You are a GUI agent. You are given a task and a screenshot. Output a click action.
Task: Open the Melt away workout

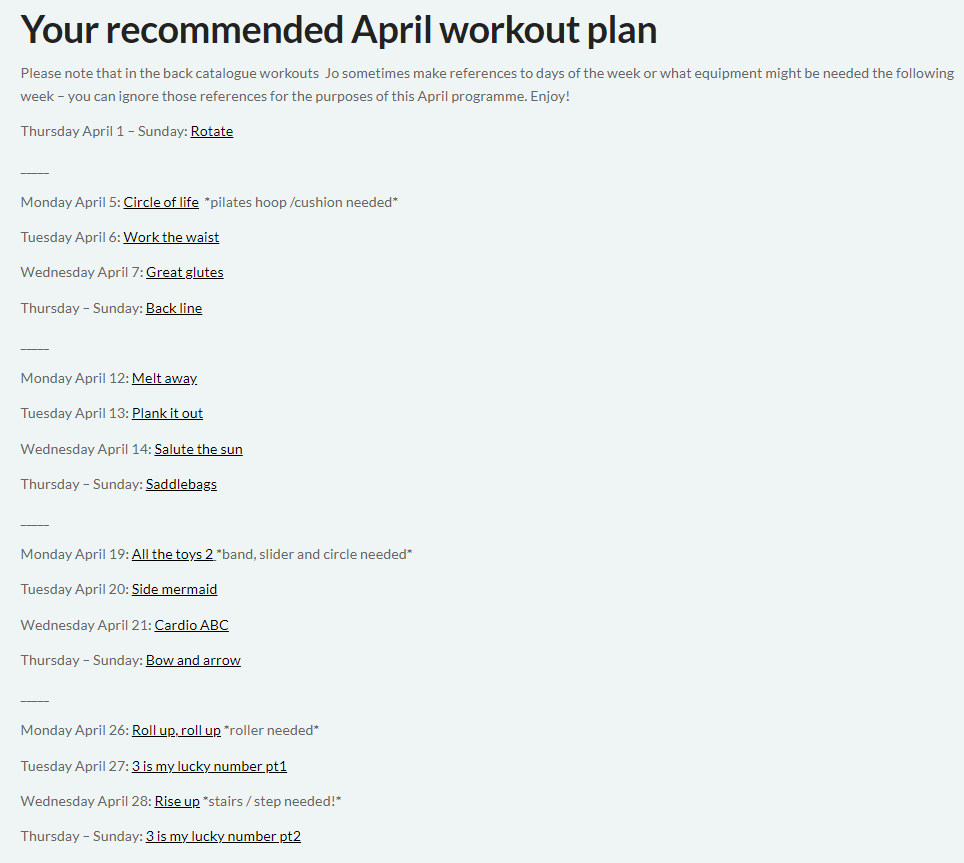pyautogui.click(x=164, y=378)
